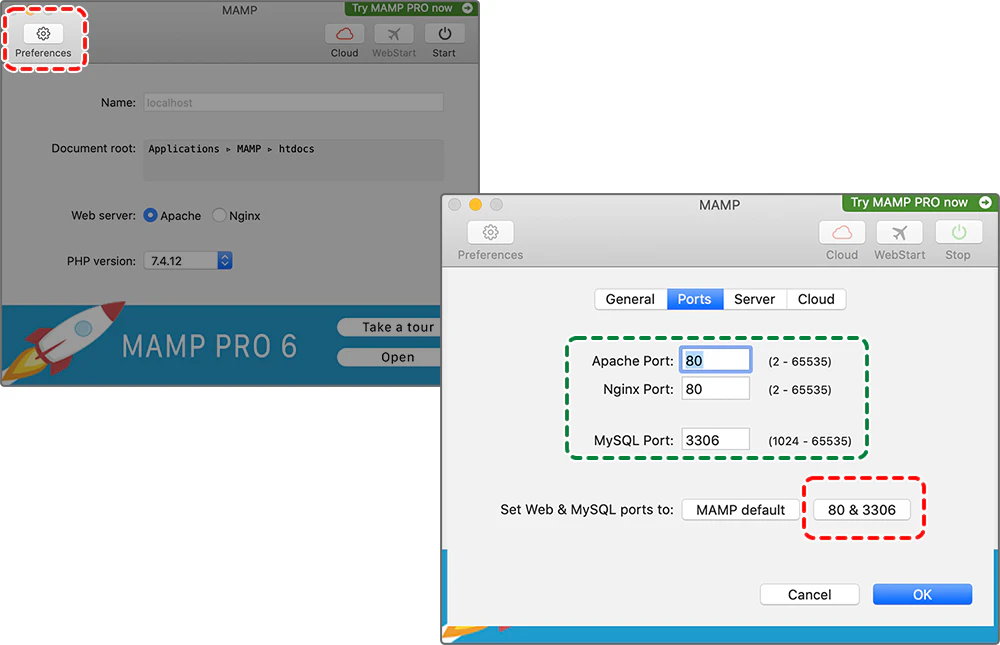Click the Name field showing localhost
Screen dimensions: 1000x645
[x=293, y=103]
